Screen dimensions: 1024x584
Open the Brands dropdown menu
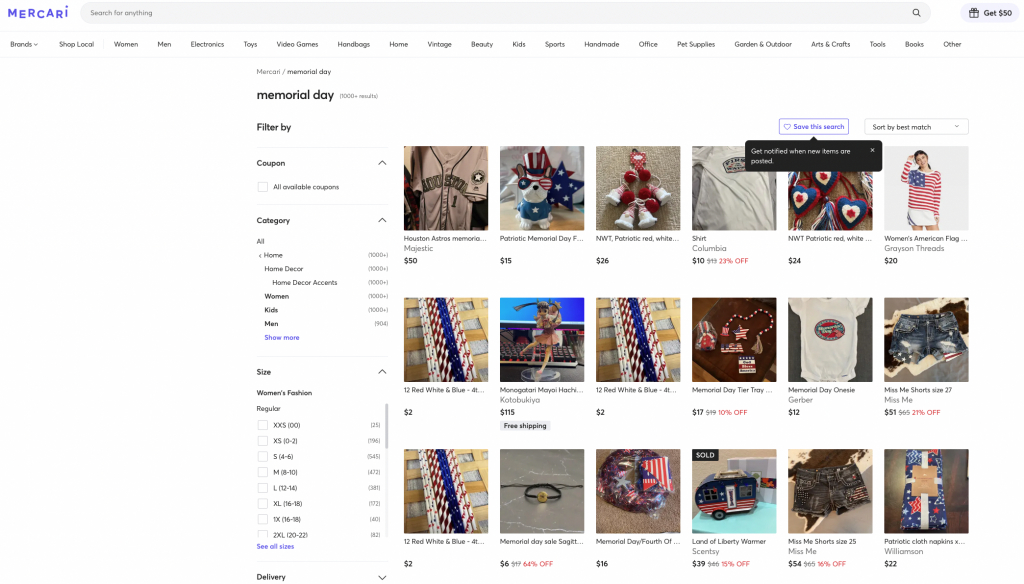(24, 44)
